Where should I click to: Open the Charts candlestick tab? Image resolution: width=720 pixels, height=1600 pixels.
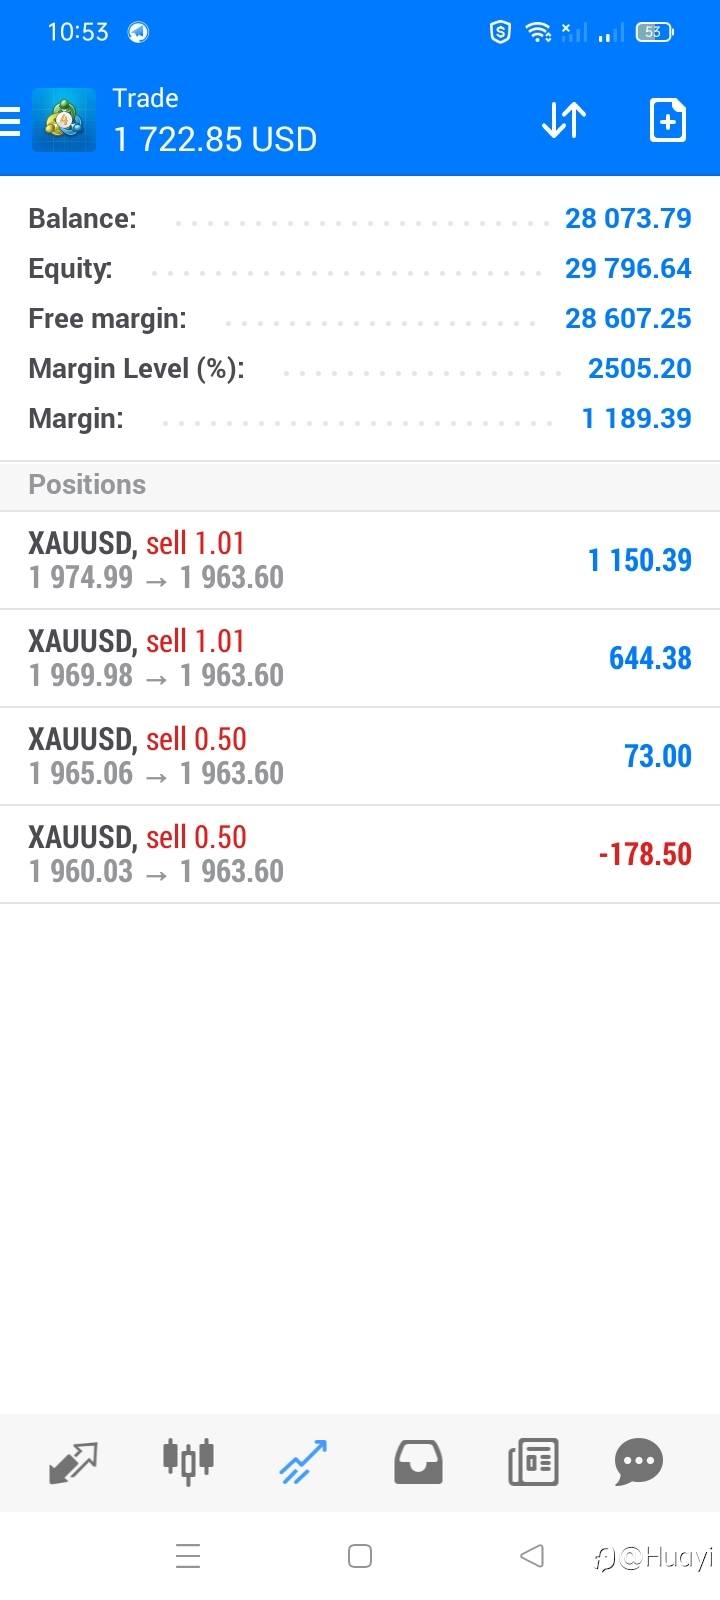[188, 1462]
